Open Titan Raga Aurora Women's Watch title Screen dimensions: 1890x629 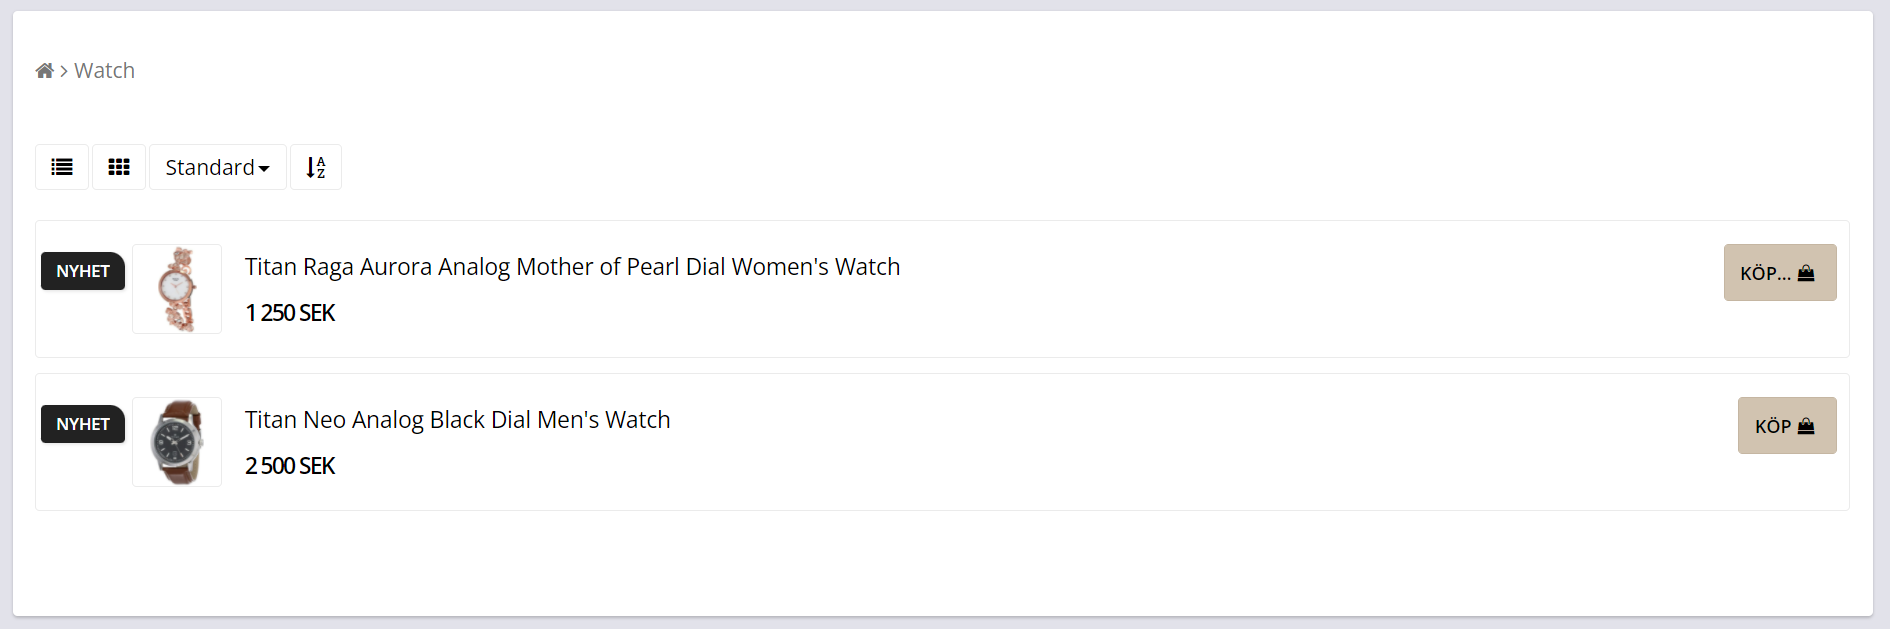[572, 267]
